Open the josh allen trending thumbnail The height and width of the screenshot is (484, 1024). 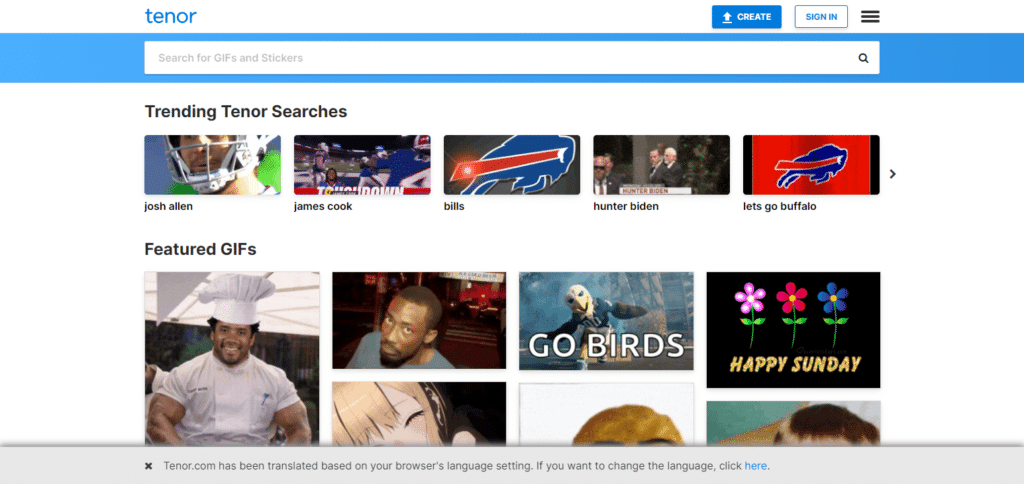point(212,165)
